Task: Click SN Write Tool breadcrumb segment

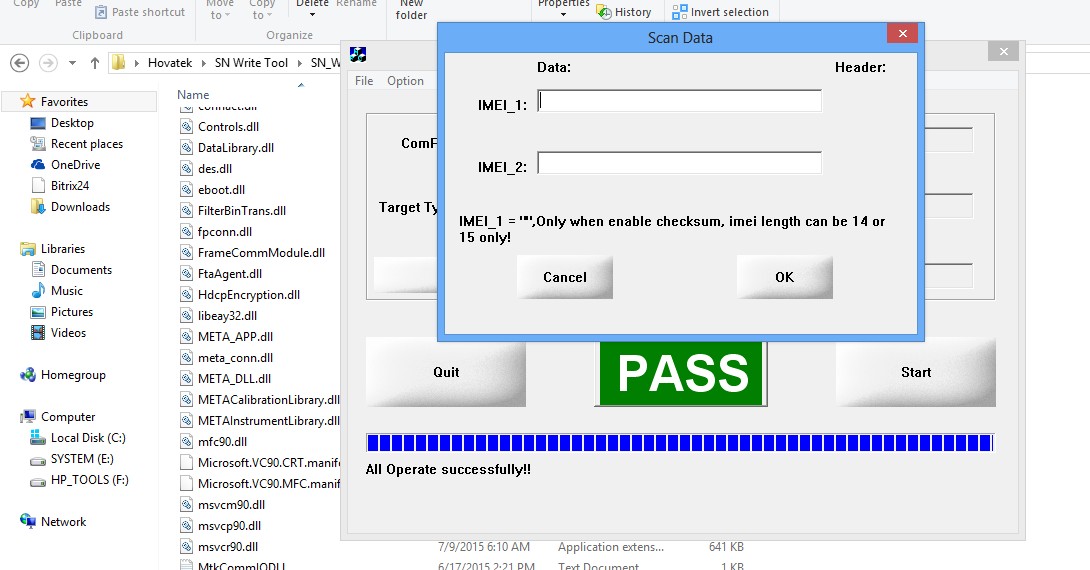Action: [251, 63]
